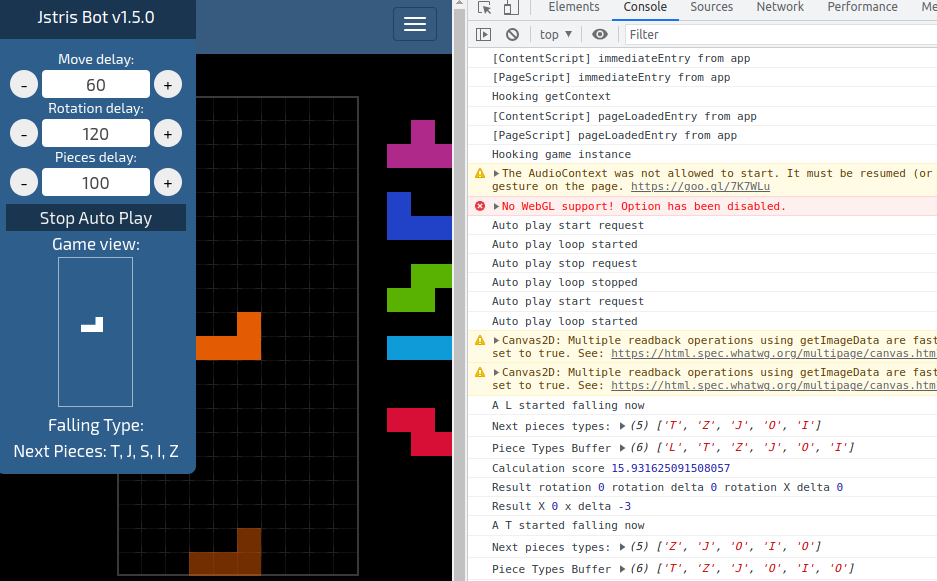Expand the Next pieces array starting with 'T'
The width and height of the screenshot is (937, 581).
622,426
